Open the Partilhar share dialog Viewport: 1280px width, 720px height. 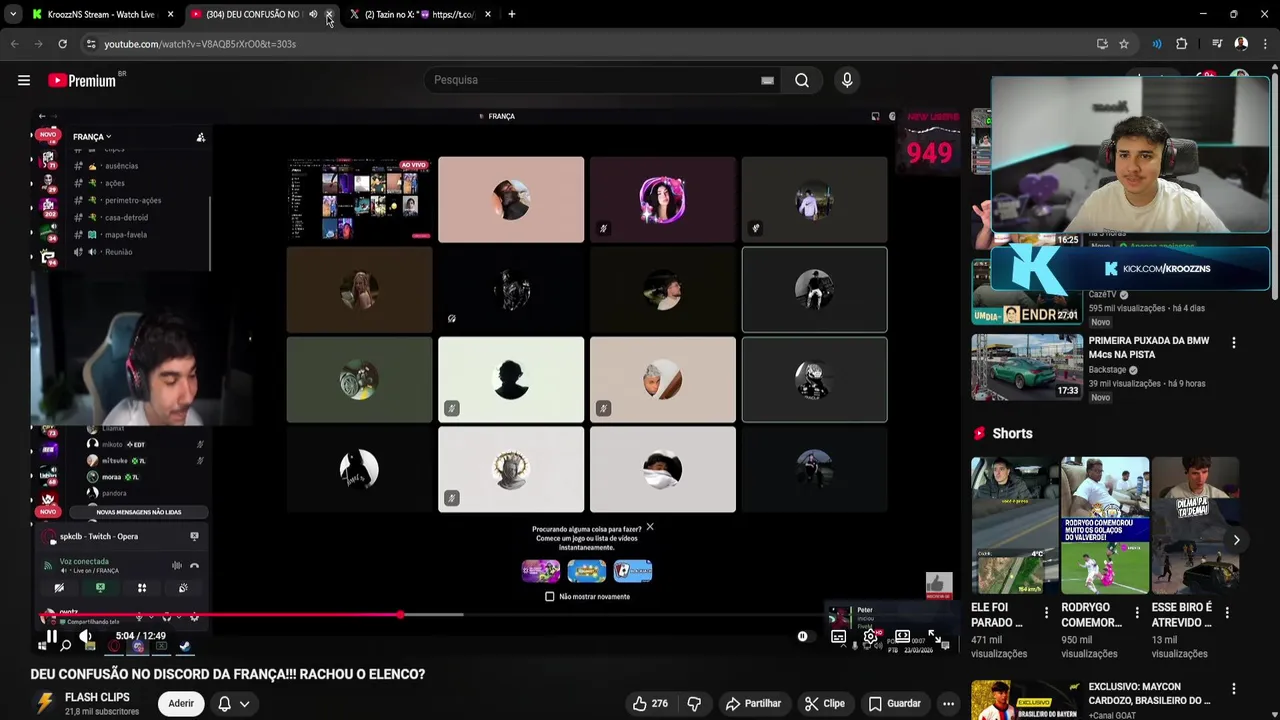[x=752, y=703]
